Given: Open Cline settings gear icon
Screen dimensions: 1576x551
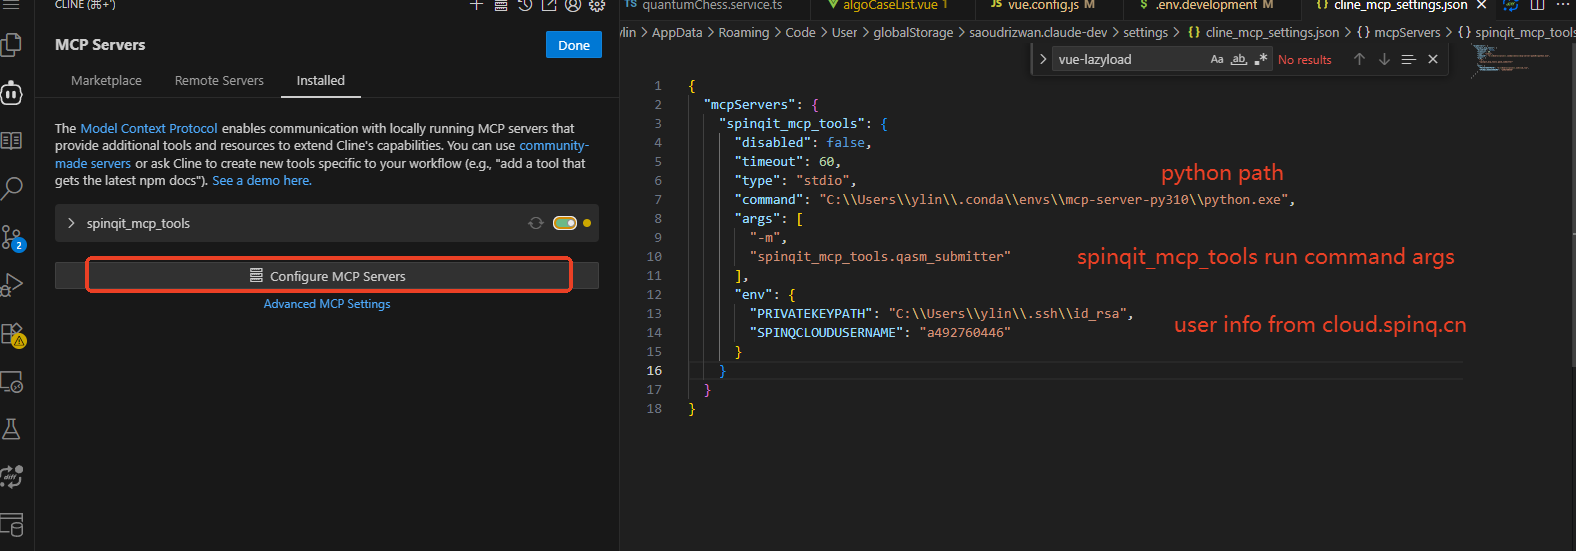Looking at the screenshot, I should 597,6.
